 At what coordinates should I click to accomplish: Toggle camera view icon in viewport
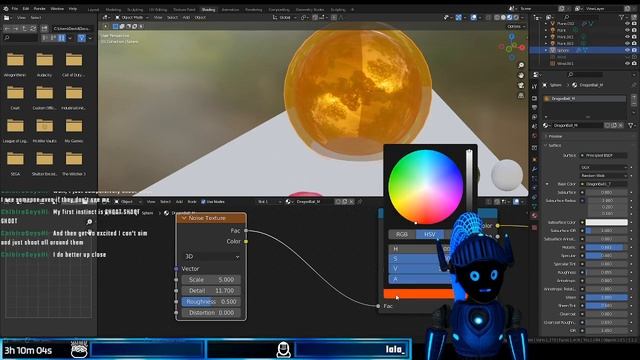tap(521, 85)
